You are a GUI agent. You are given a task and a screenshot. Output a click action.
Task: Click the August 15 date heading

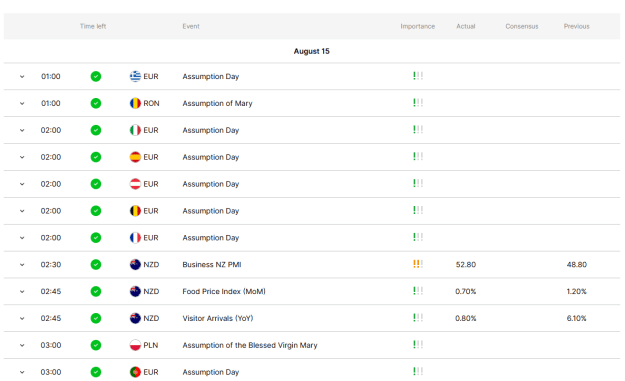coord(312,51)
